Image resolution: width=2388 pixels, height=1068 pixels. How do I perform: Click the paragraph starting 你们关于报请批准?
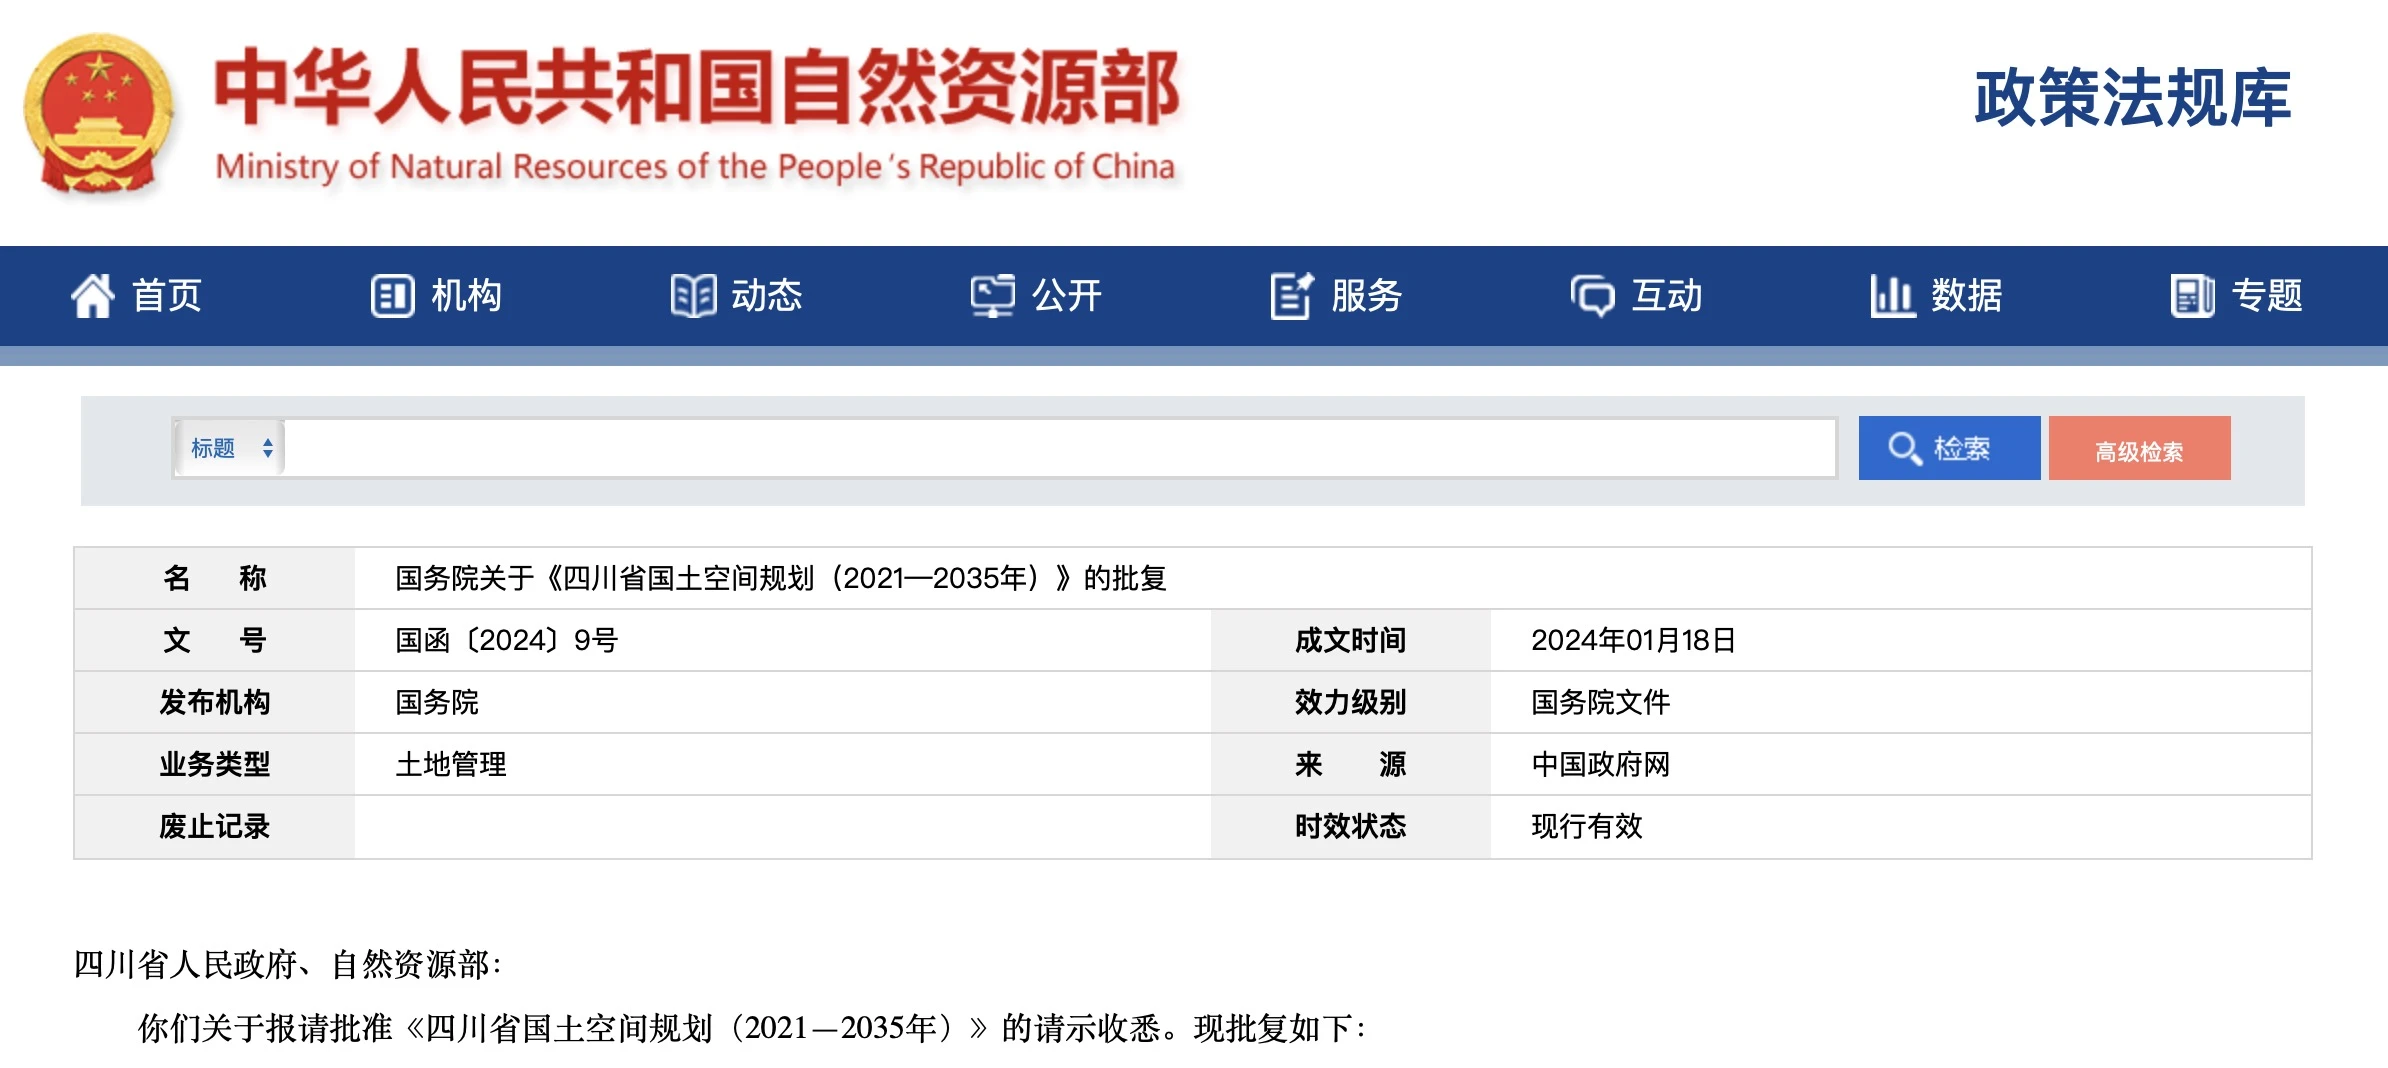click(752, 1028)
